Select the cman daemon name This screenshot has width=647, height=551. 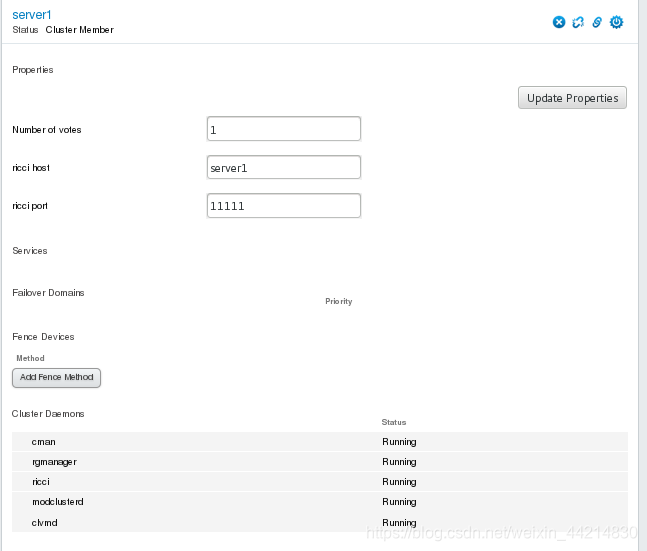(43, 442)
